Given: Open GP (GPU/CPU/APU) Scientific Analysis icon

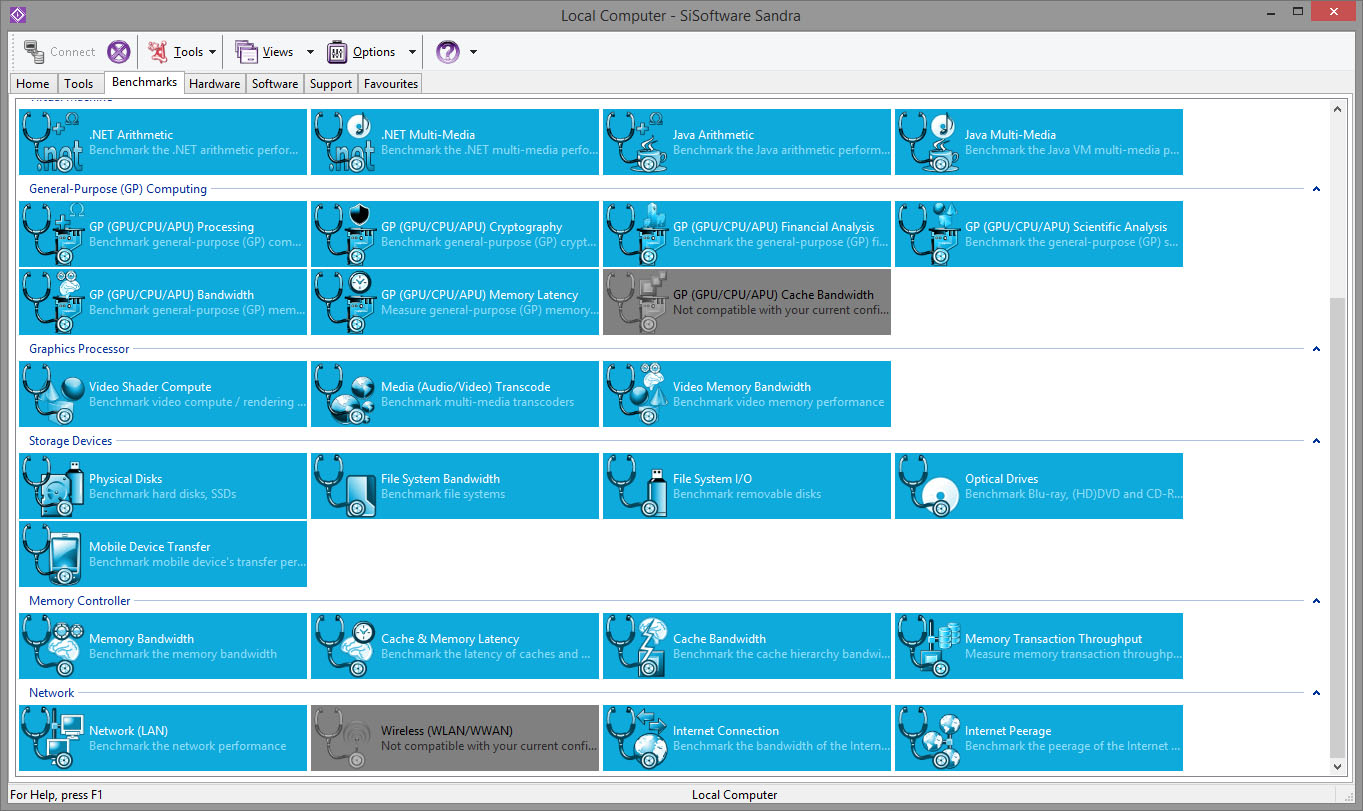Looking at the screenshot, I should (x=929, y=234).
